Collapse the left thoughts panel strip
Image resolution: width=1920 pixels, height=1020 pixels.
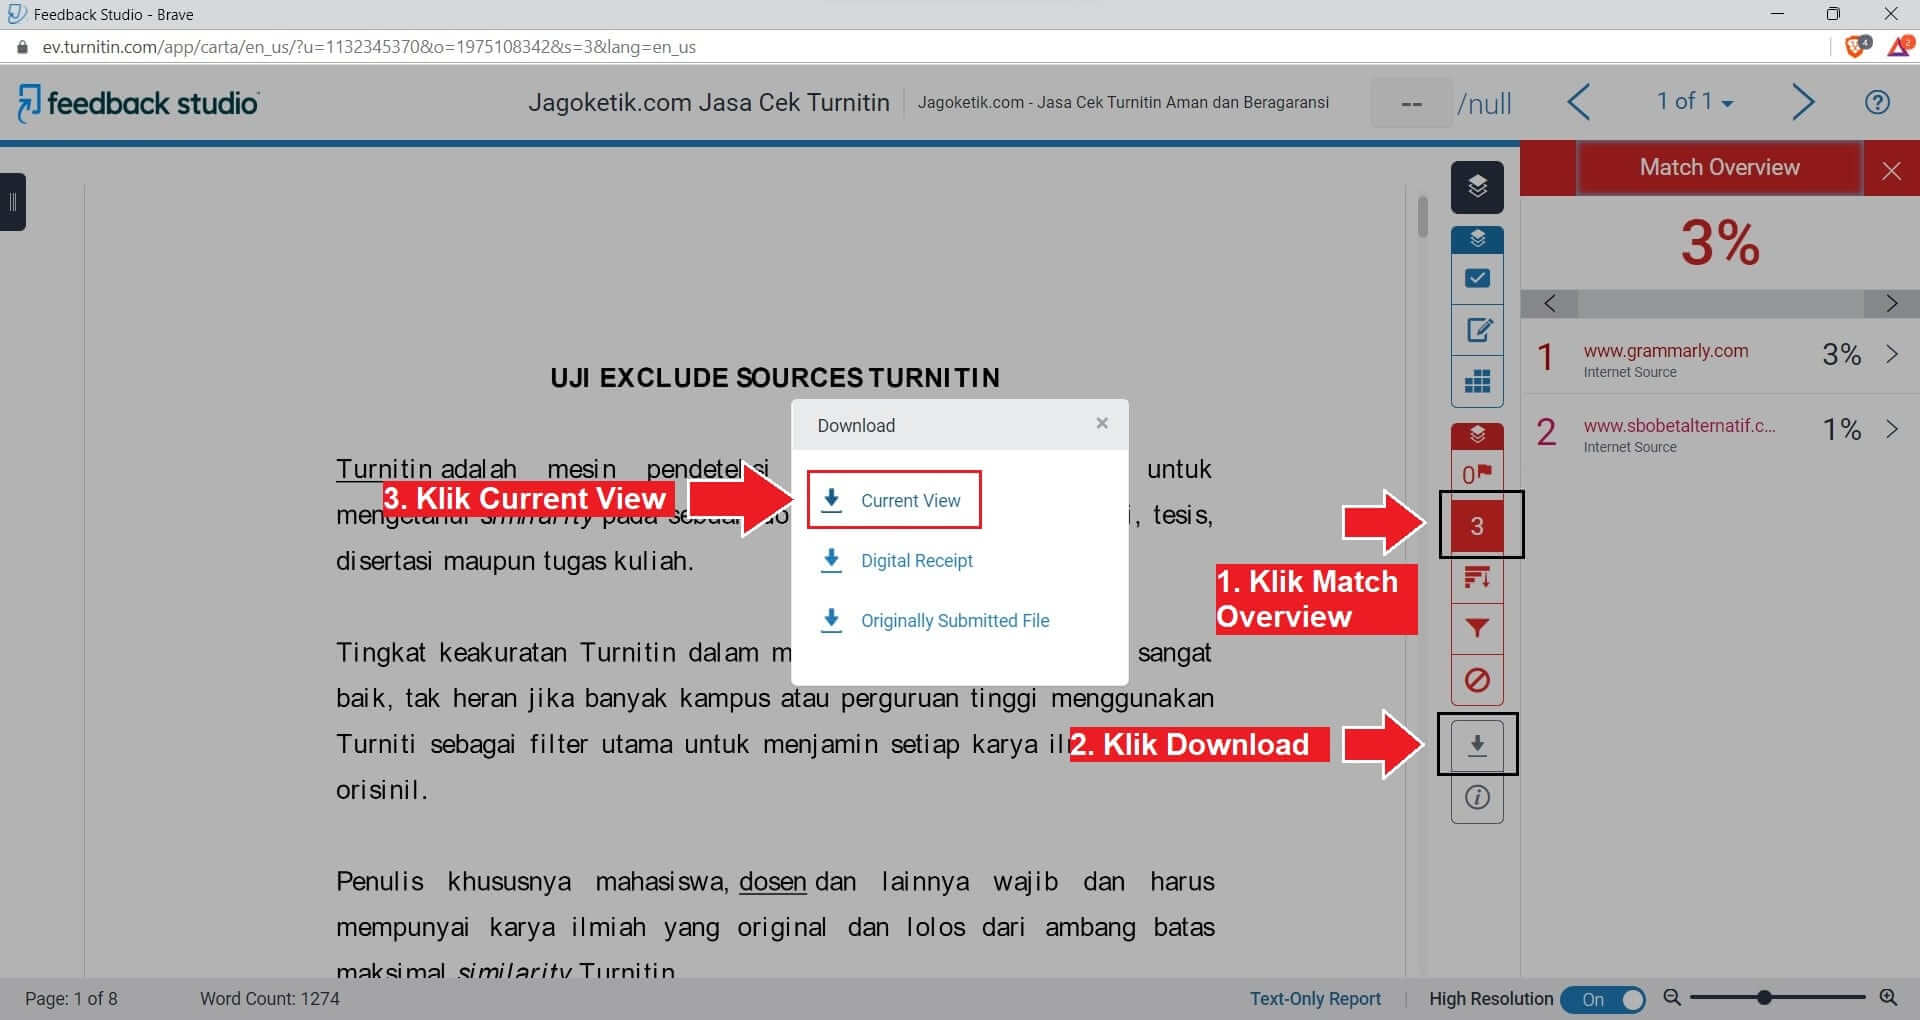[x=14, y=202]
